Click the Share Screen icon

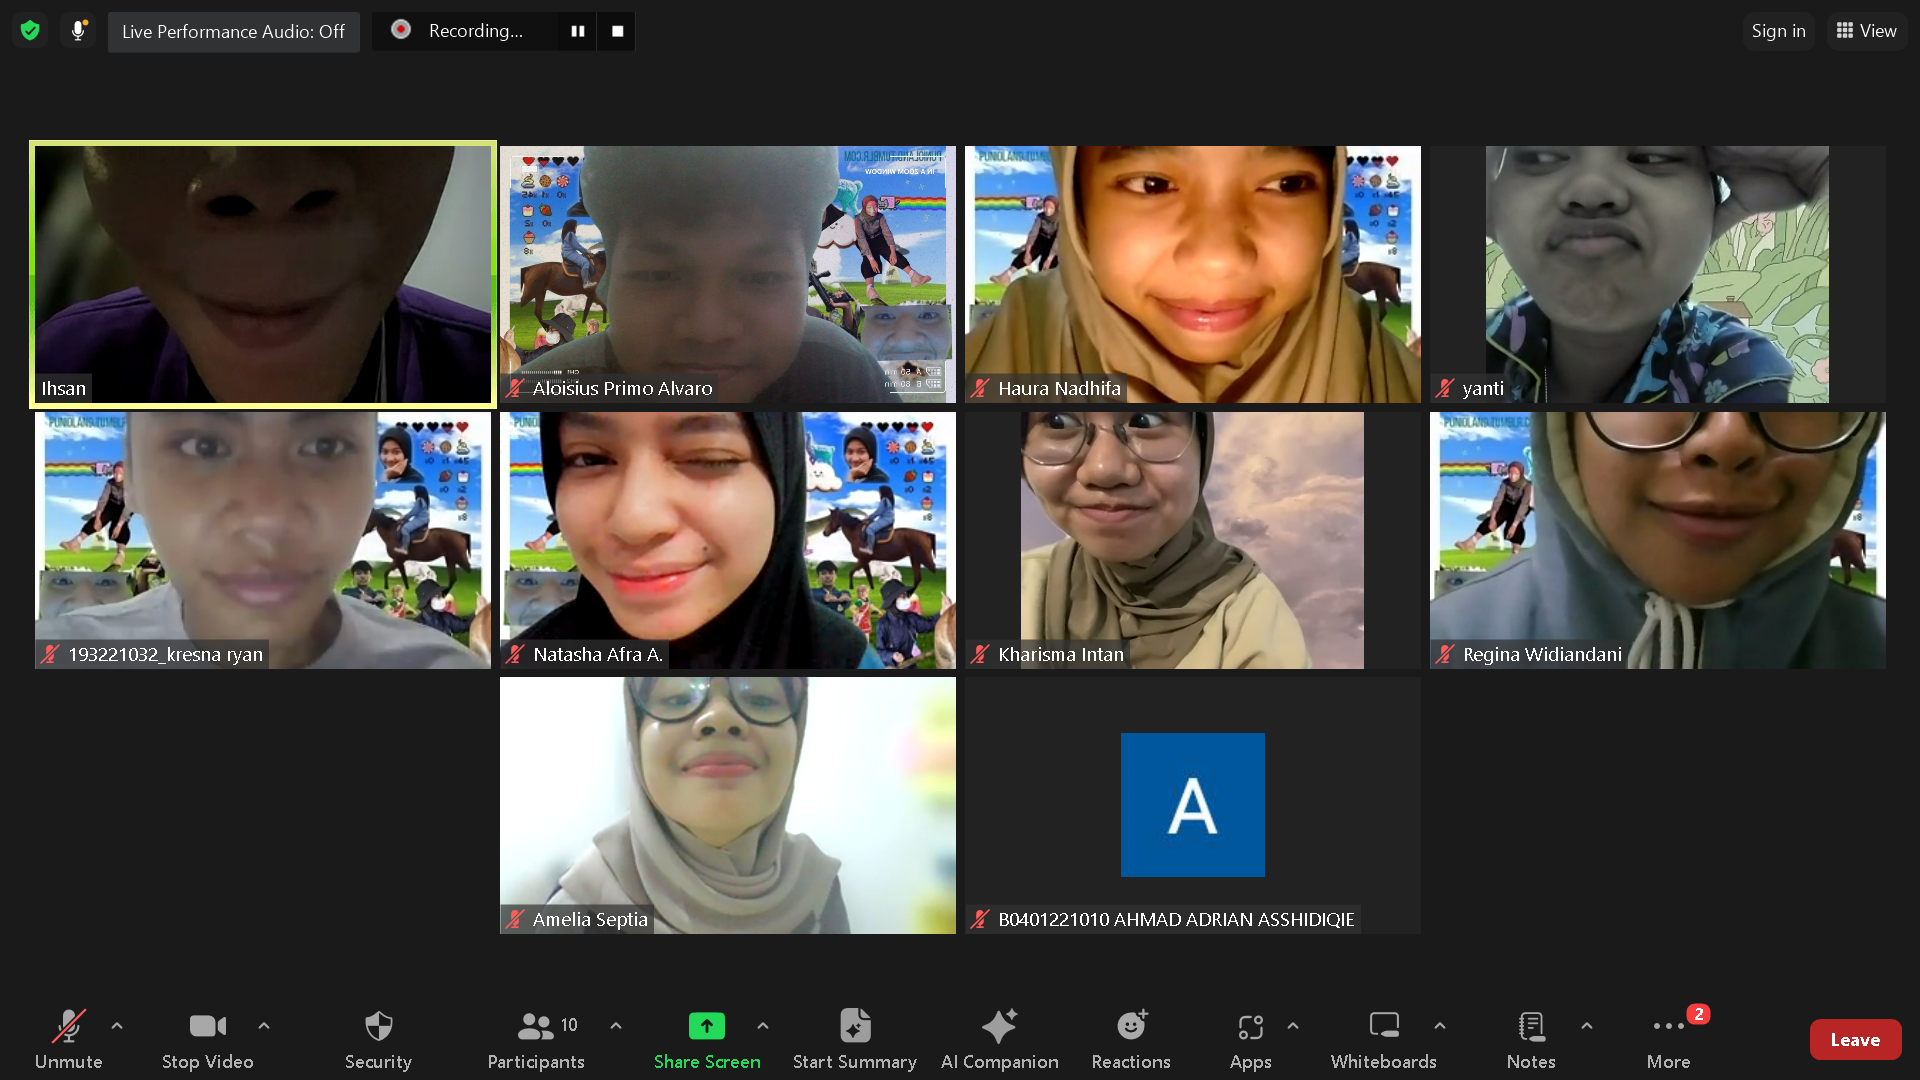[x=706, y=1026]
